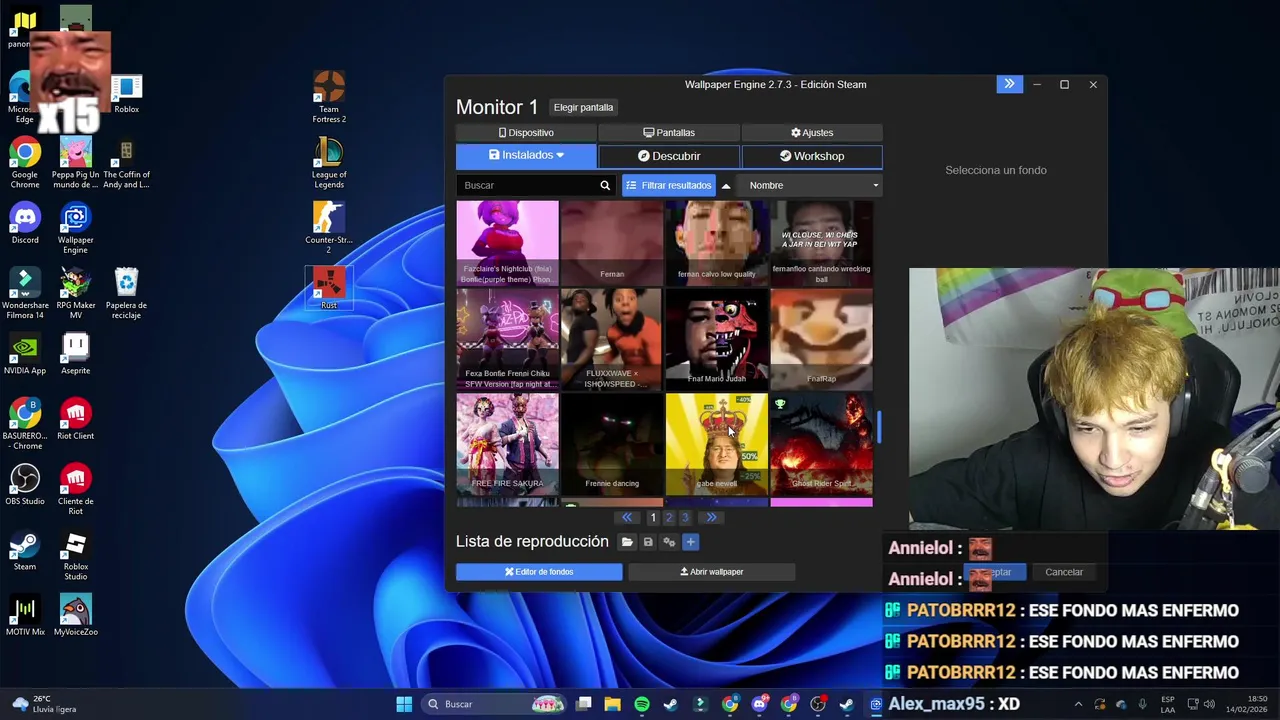This screenshot has width=1280, height=720.
Task: Open the playlist folder icon
Action: tap(627, 542)
